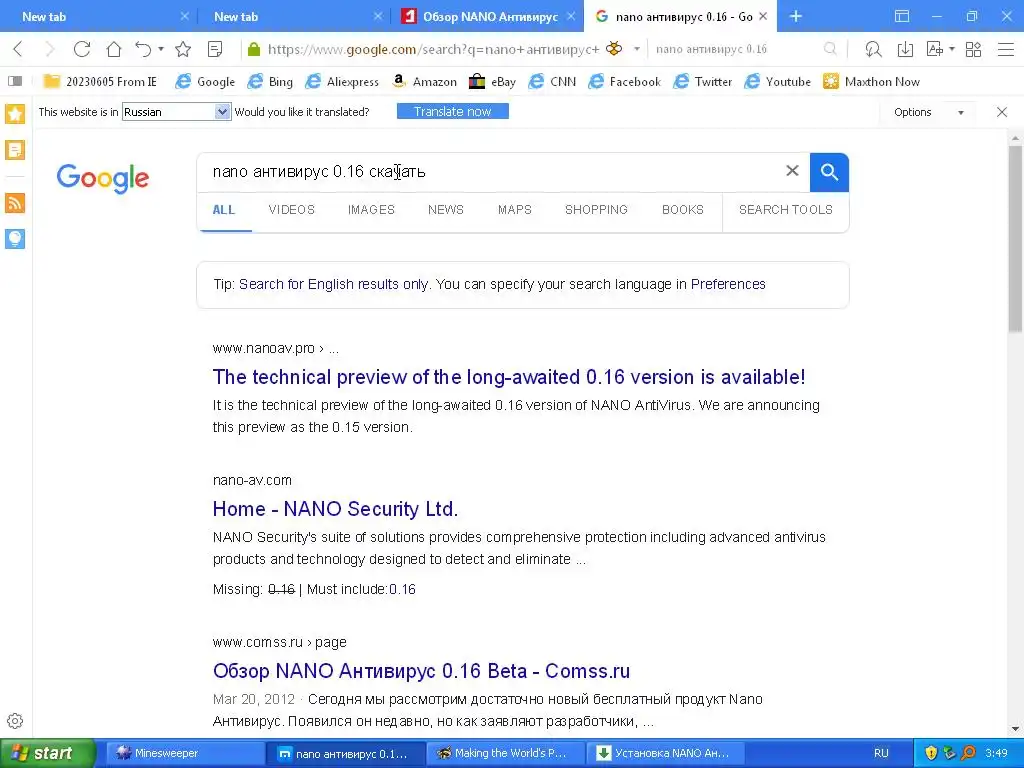
Task: Click the blue Google search button
Action: pyautogui.click(x=829, y=172)
